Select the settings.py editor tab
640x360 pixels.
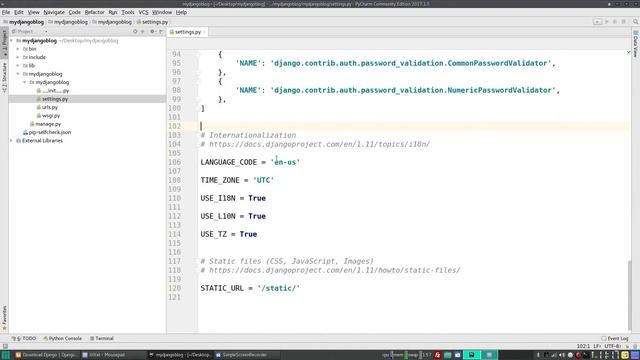[x=187, y=32]
